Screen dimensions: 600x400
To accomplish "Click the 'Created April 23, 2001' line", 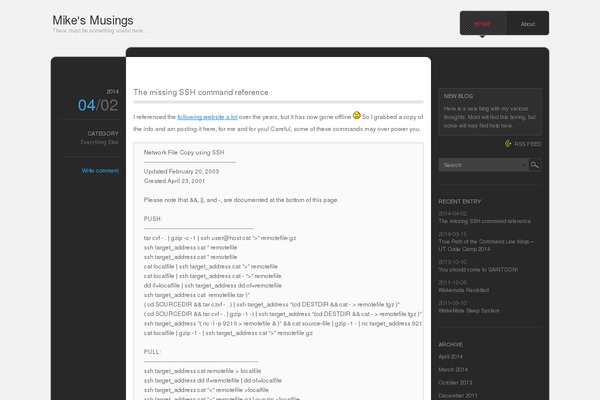I will click(x=174, y=181).
